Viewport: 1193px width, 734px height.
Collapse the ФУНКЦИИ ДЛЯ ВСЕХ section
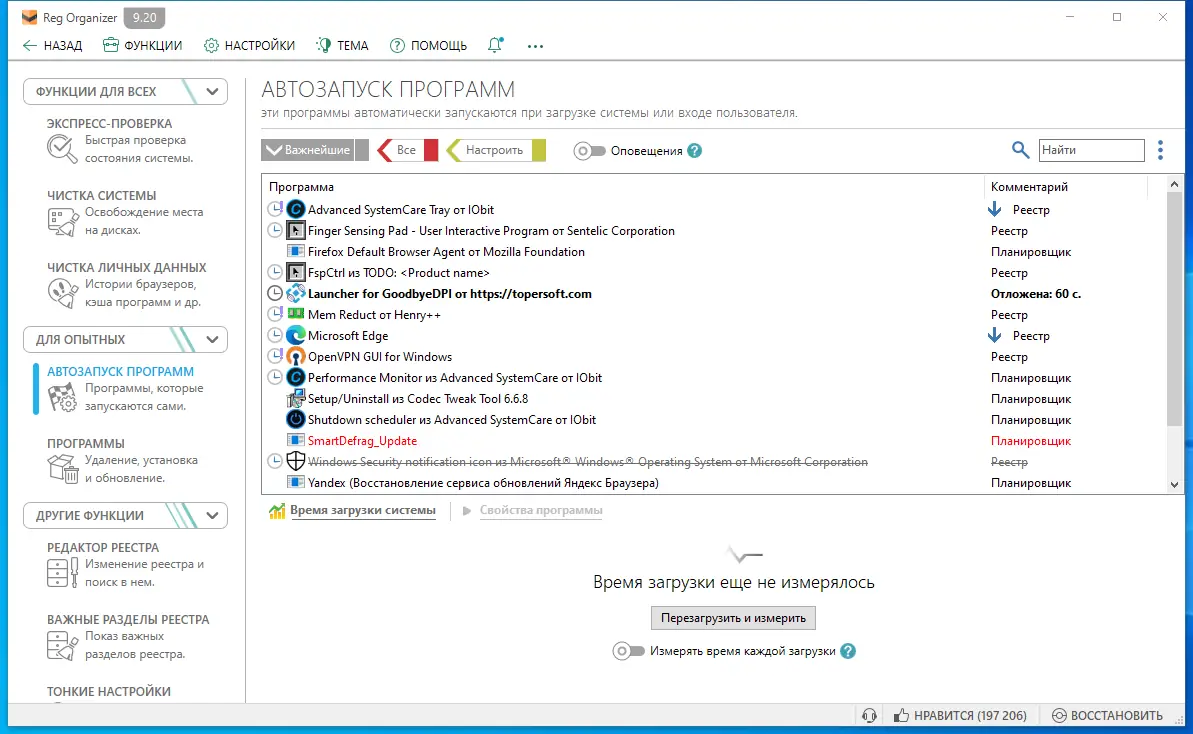(212, 91)
